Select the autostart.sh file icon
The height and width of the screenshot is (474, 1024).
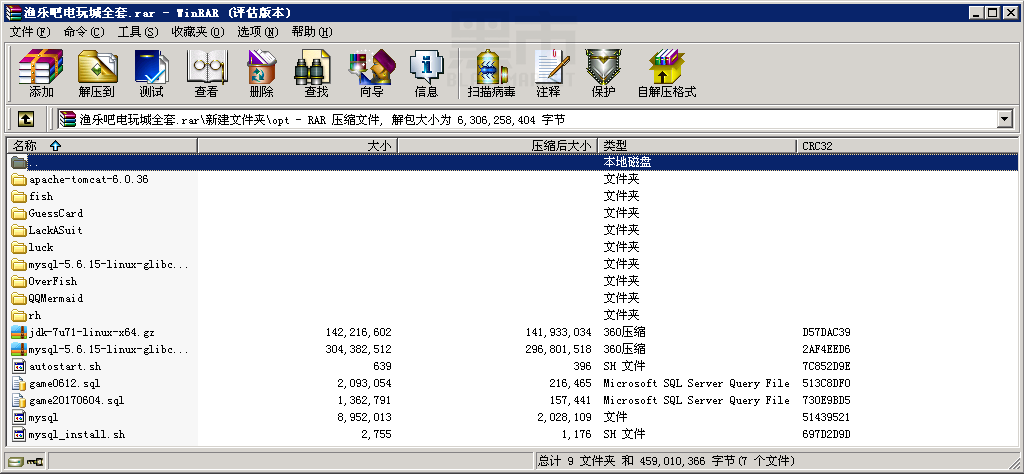click(19, 366)
